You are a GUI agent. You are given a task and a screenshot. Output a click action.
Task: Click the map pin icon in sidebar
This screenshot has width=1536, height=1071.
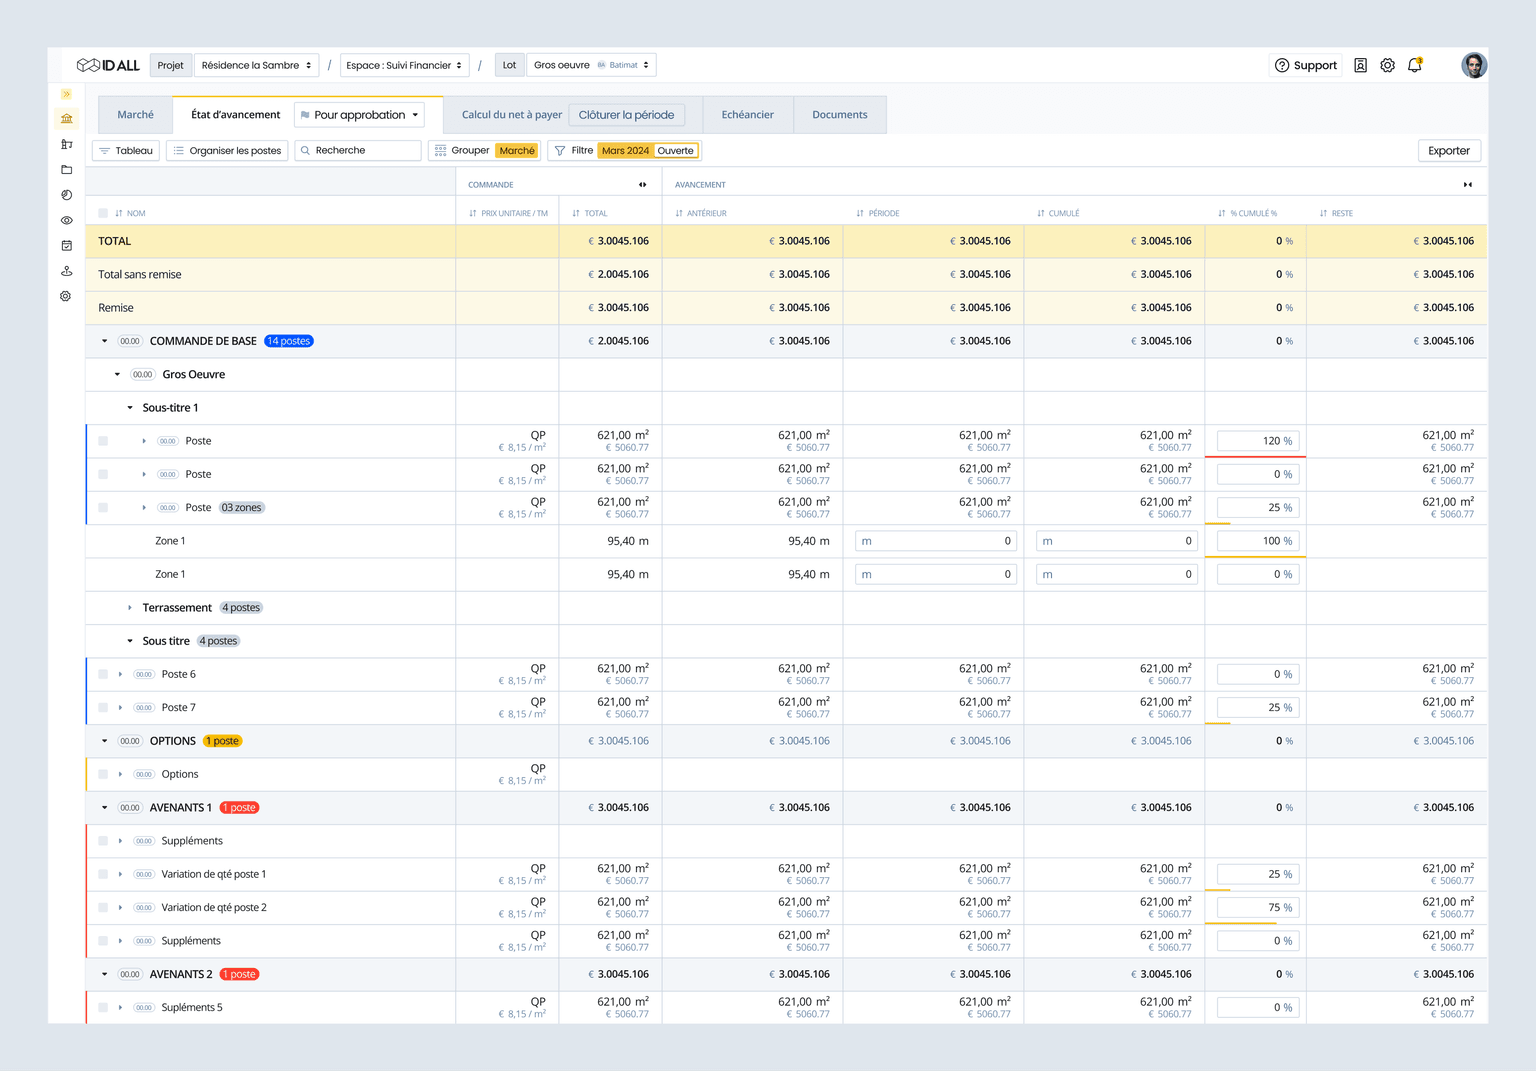click(66, 270)
